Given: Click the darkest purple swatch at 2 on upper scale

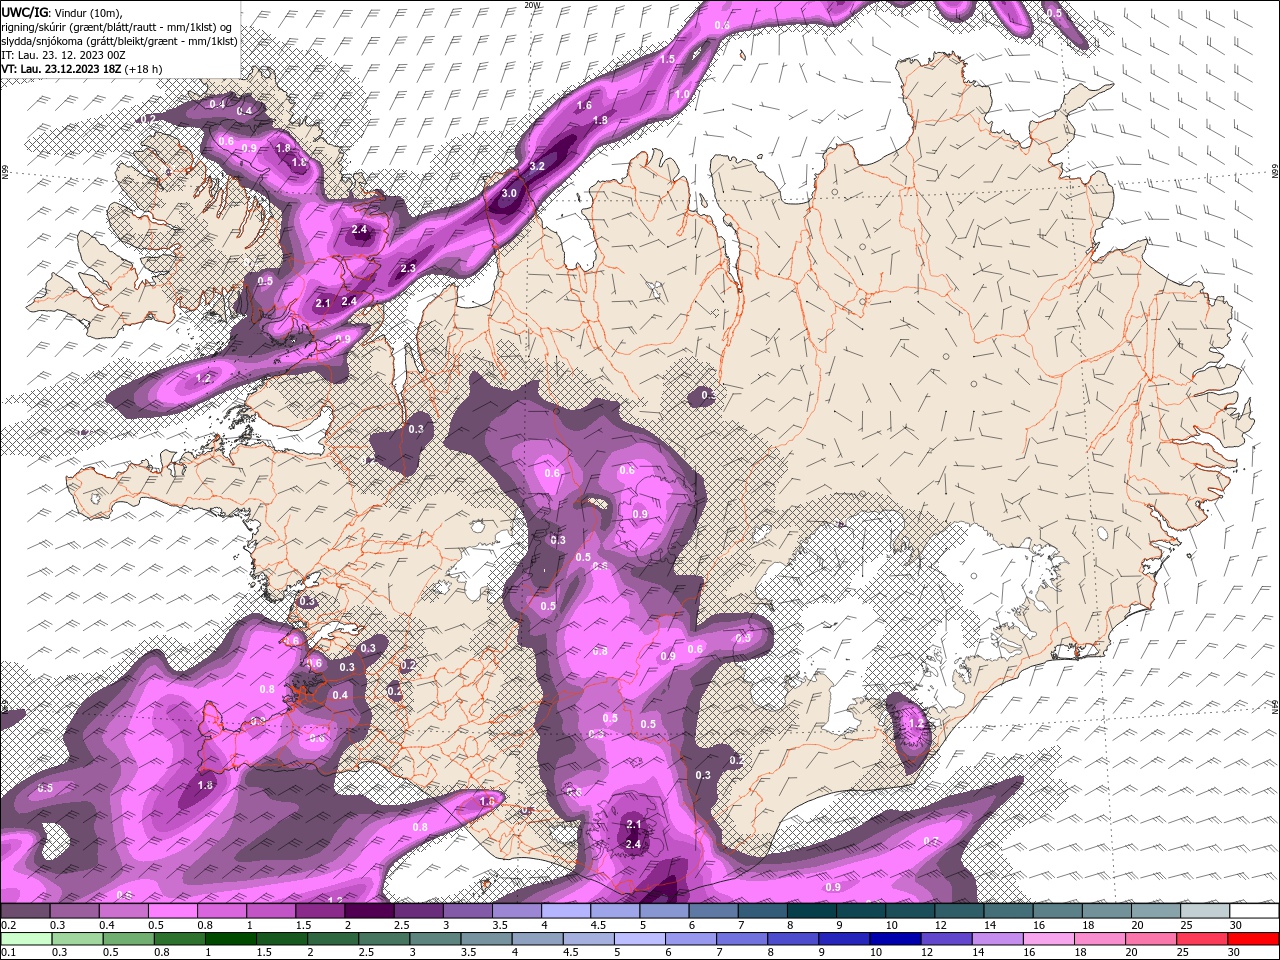Looking at the screenshot, I should click(x=369, y=911).
